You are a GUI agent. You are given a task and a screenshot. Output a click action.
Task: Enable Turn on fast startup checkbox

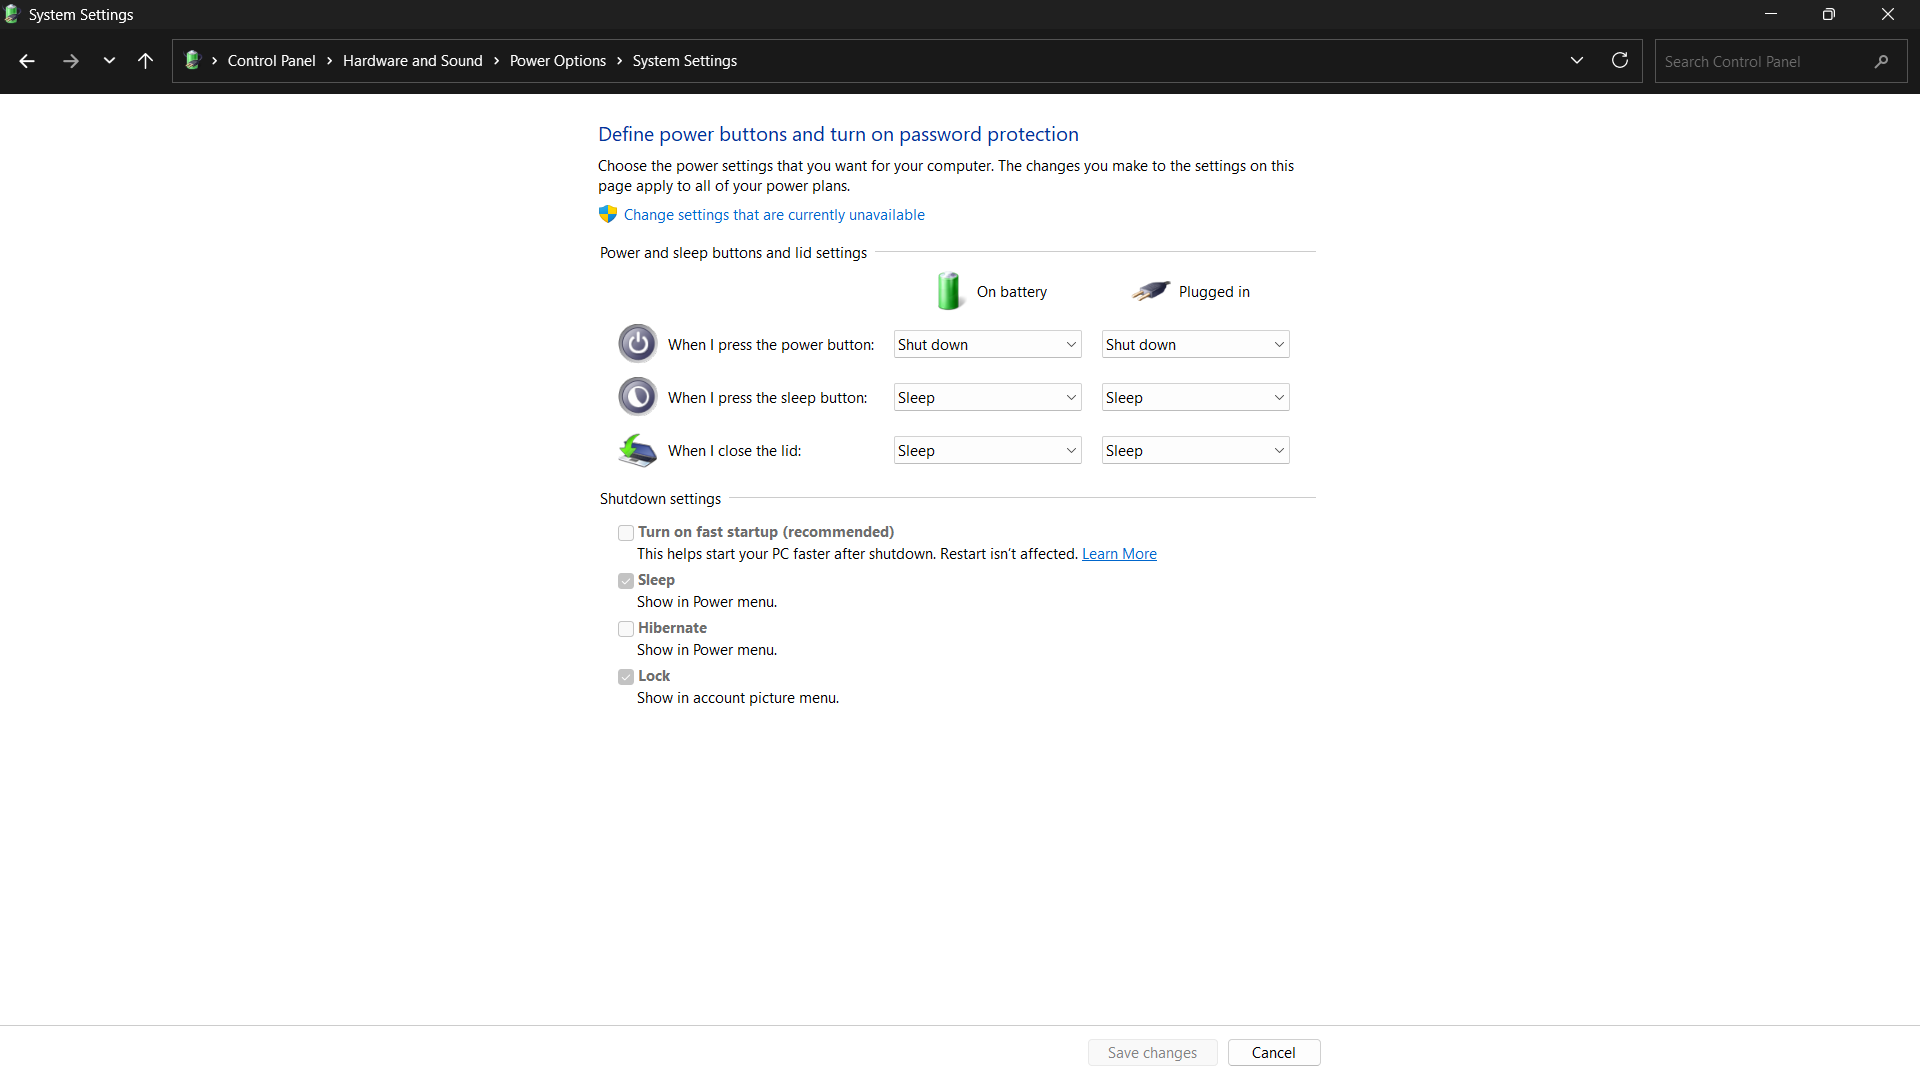[626, 533]
